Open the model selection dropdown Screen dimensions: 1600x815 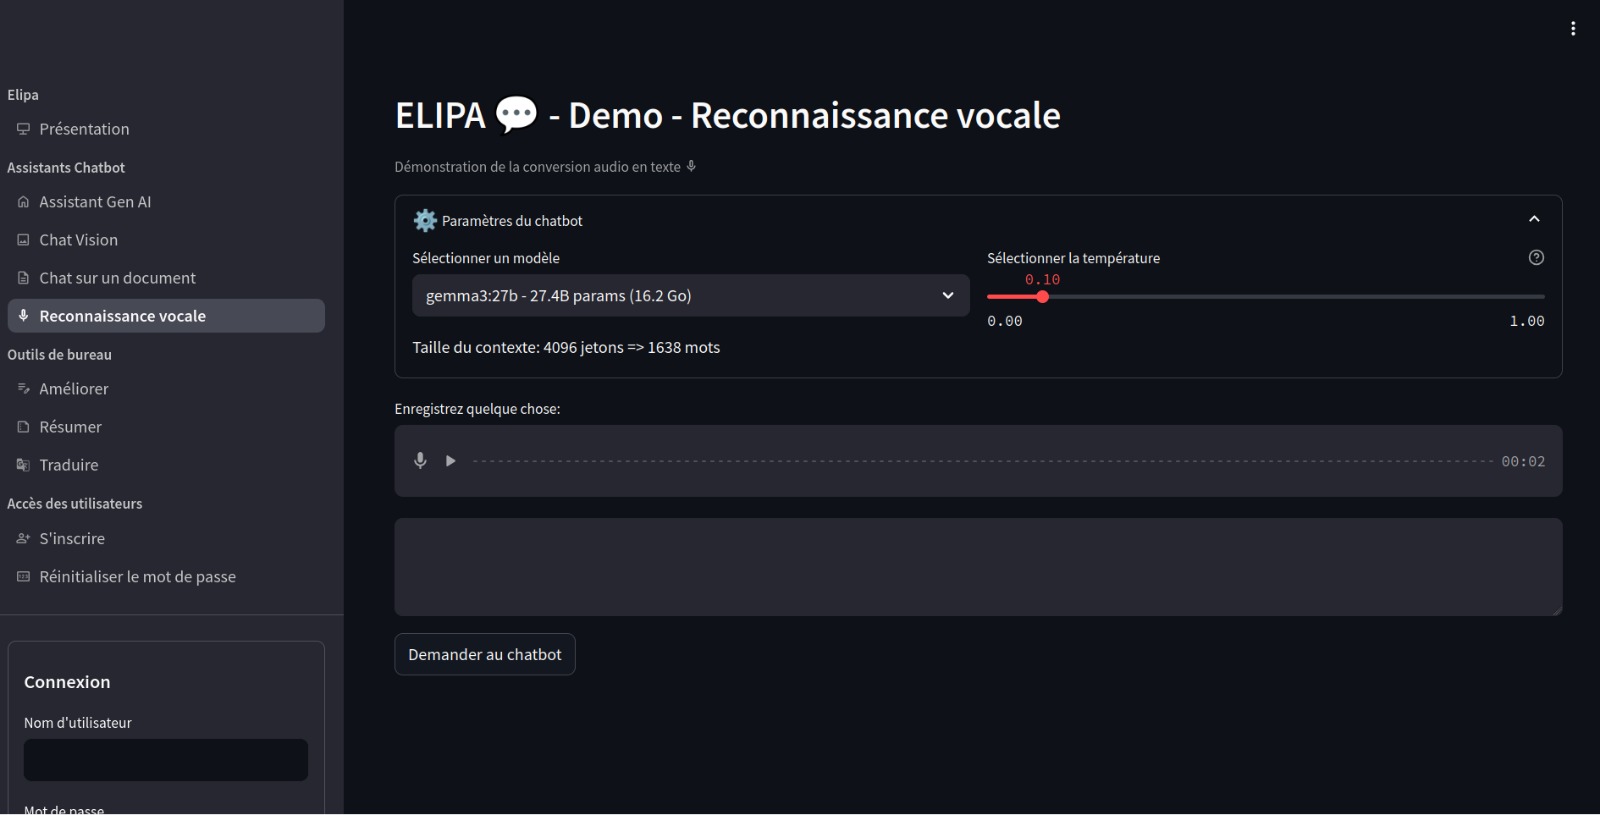tap(690, 296)
